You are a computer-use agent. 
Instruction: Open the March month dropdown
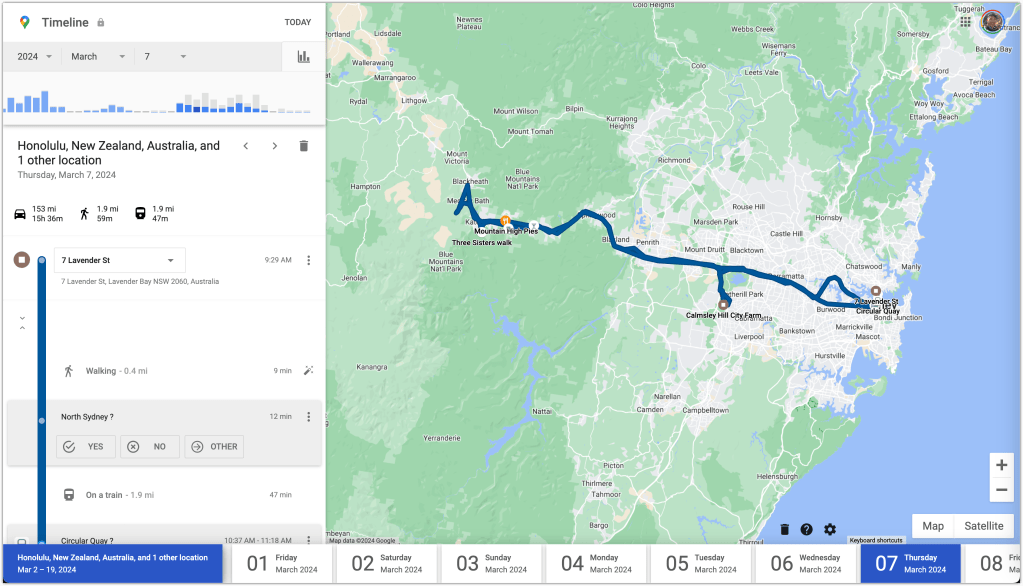(x=98, y=57)
